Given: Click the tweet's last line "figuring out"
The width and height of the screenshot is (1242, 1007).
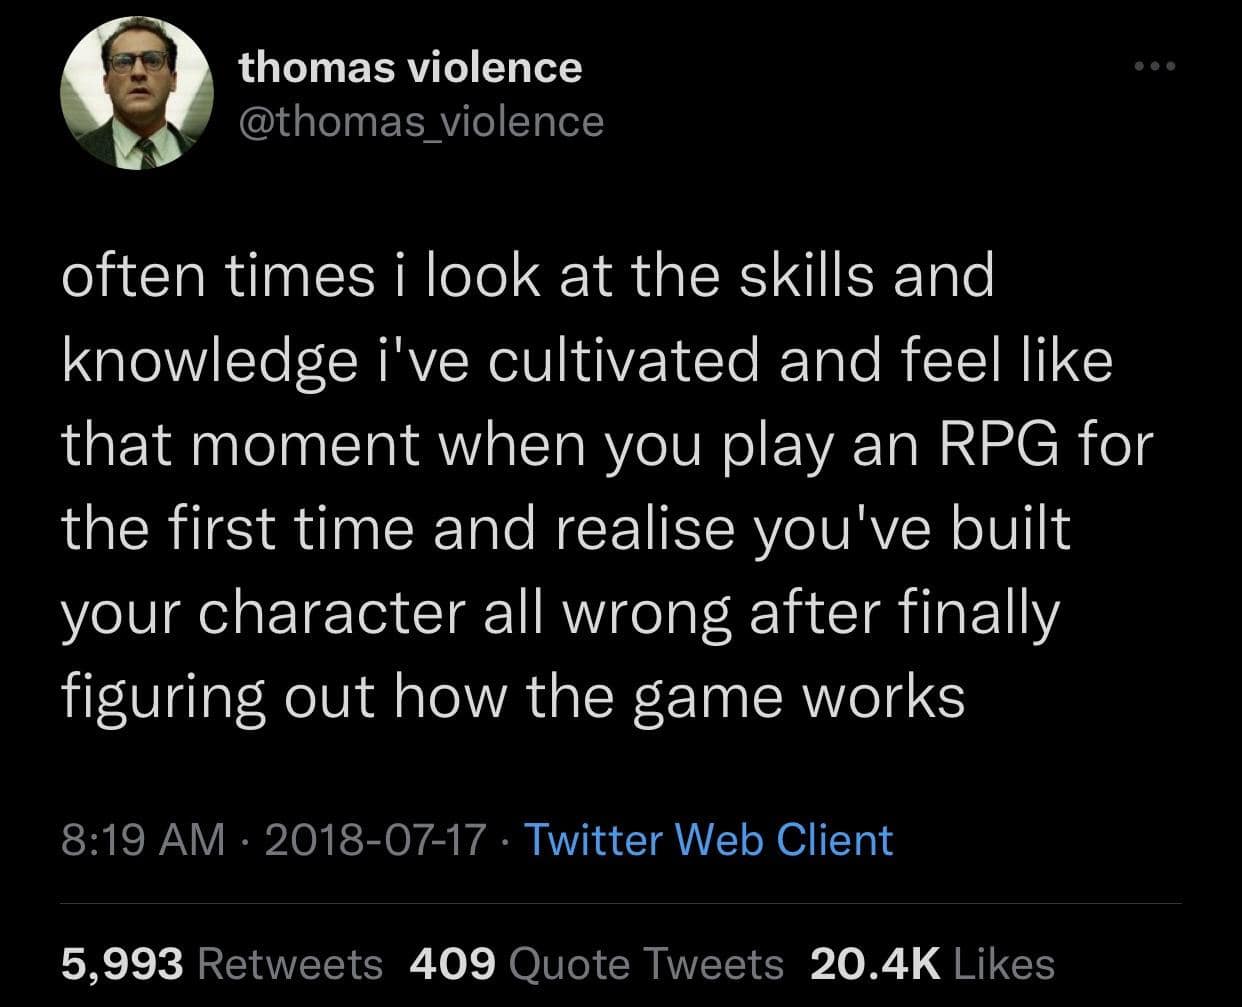Looking at the screenshot, I should [513, 697].
